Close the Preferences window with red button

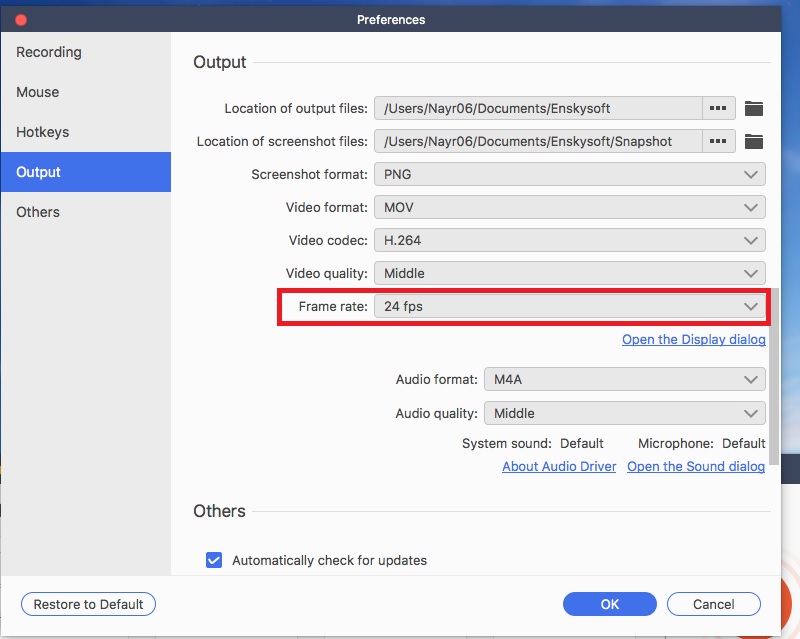[21, 19]
